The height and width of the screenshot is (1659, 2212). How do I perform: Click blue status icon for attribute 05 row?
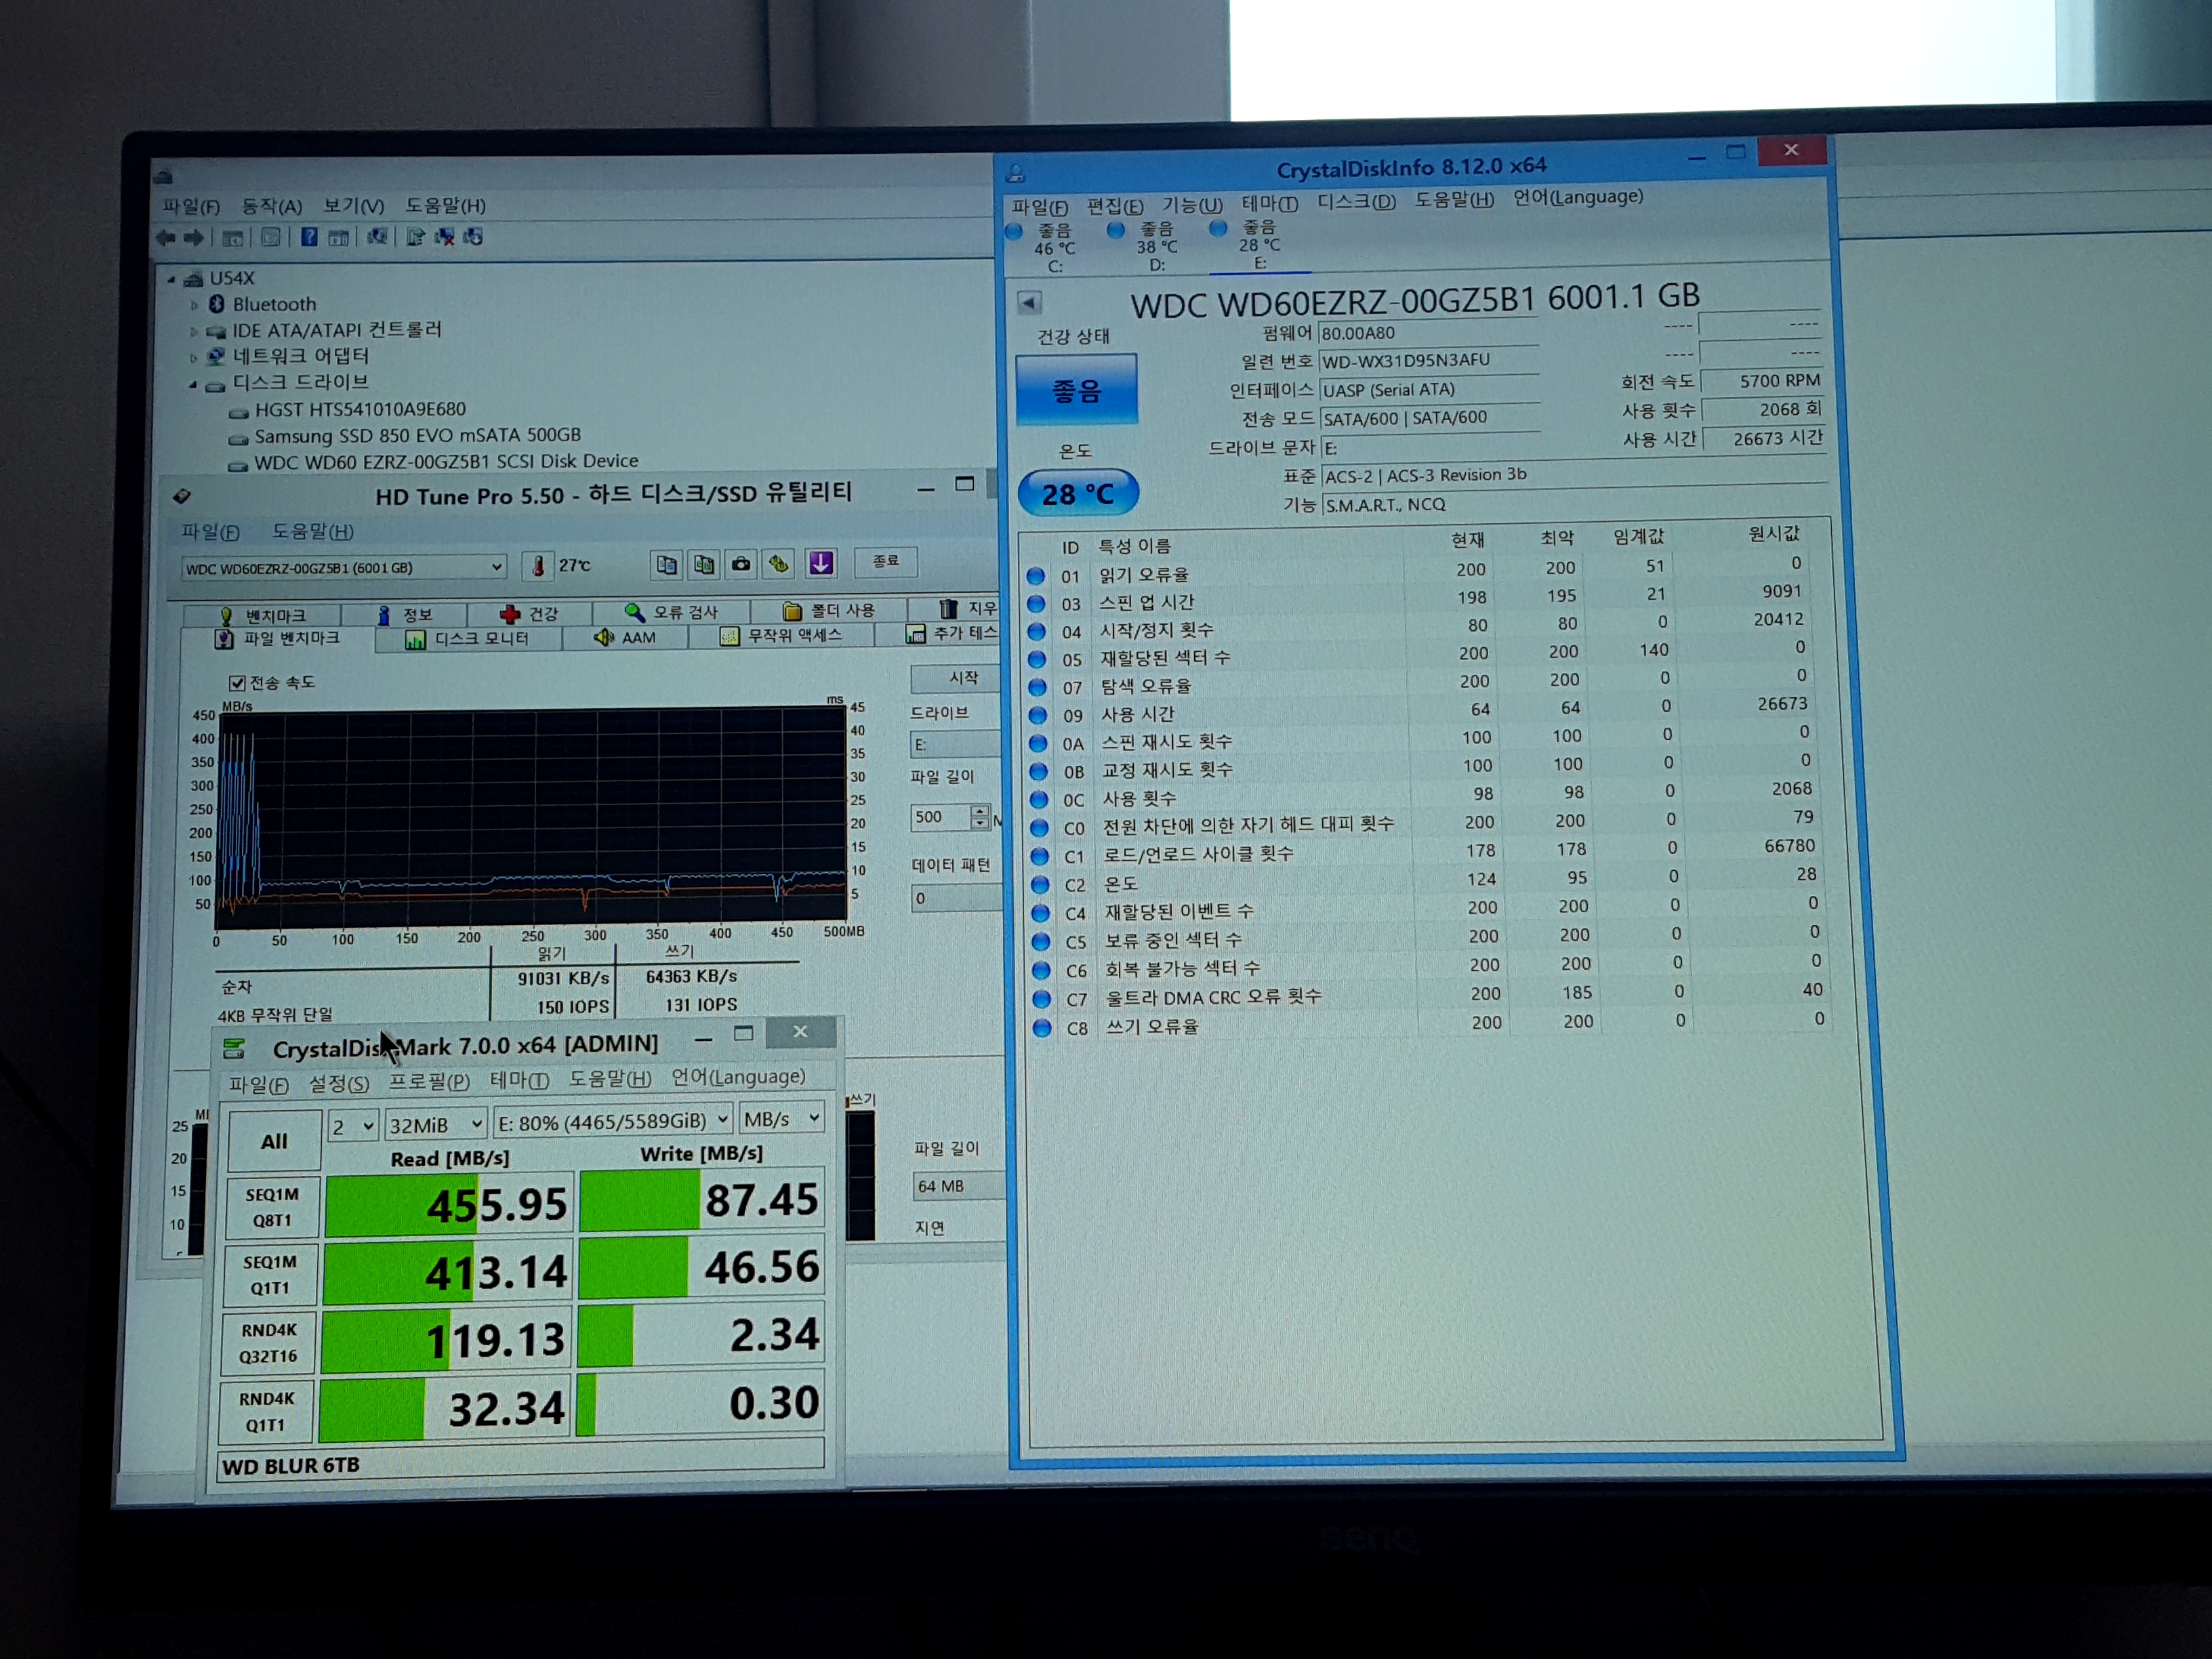[1037, 659]
